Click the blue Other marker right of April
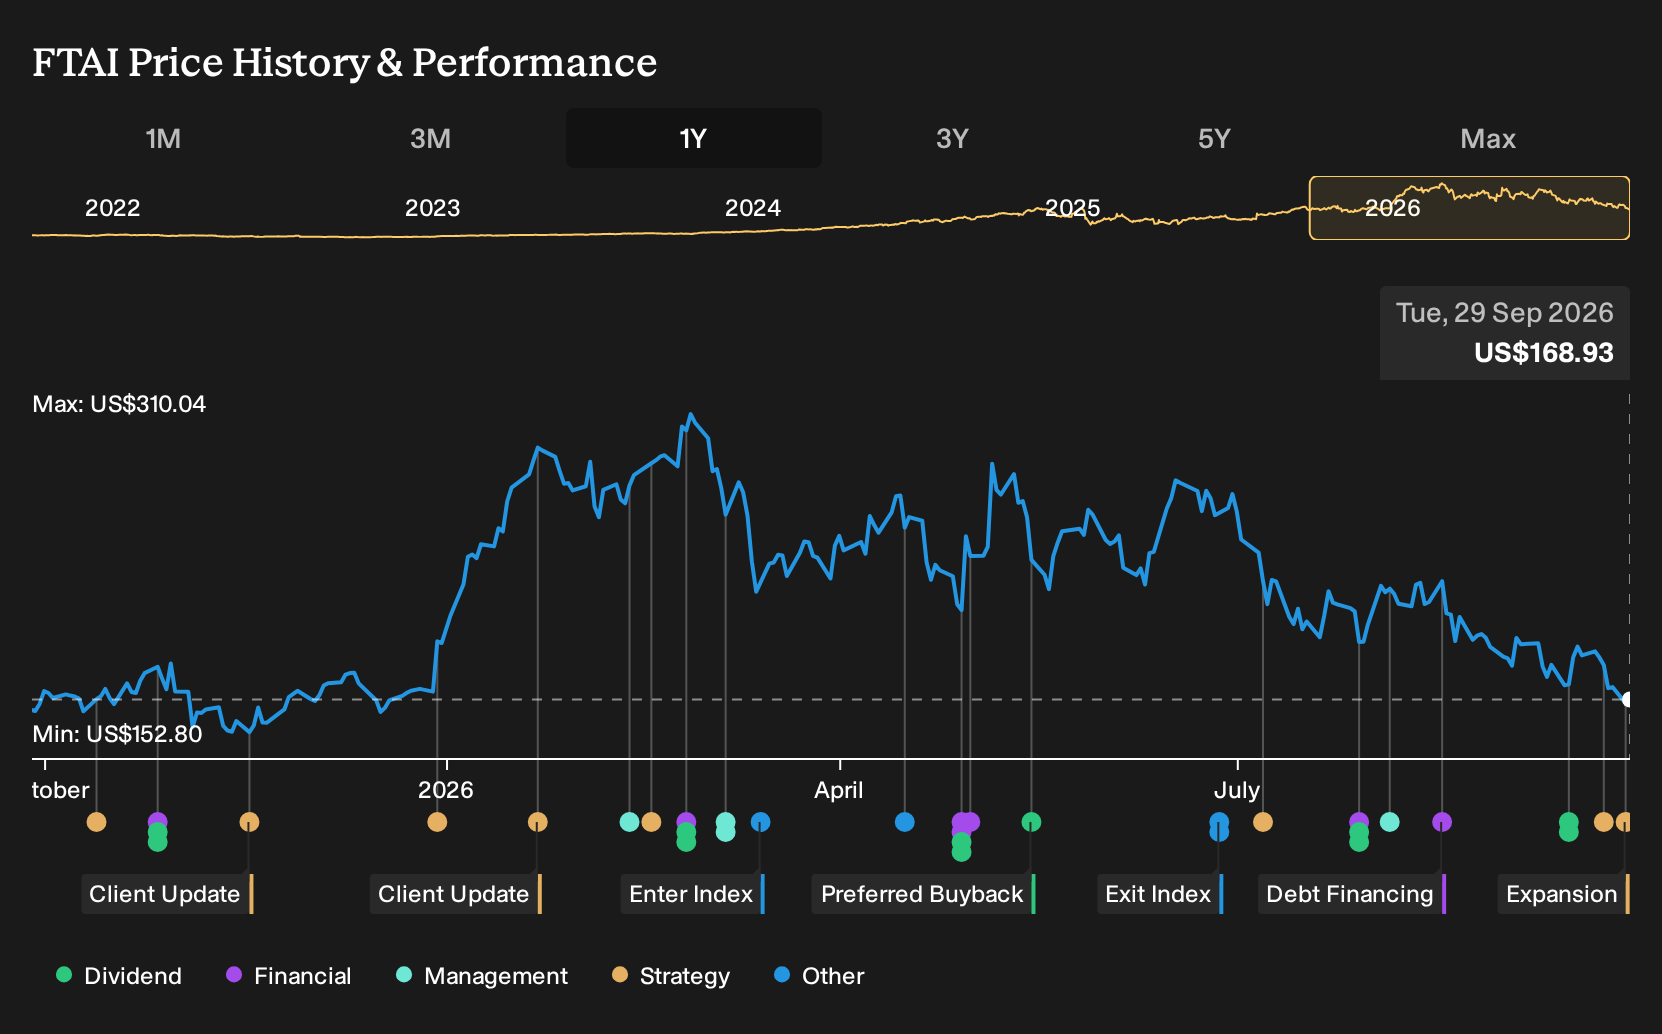 pyautogui.click(x=904, y=822)
